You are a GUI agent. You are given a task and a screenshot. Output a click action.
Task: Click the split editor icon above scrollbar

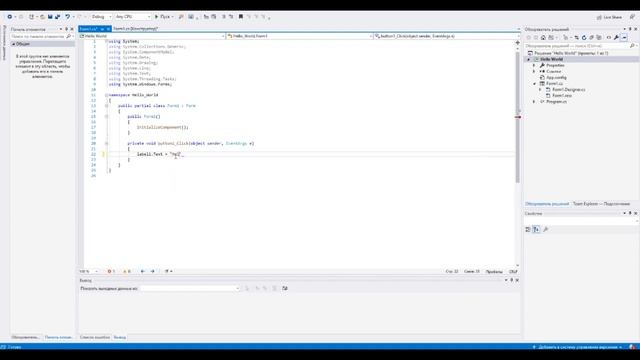(518, 42)
